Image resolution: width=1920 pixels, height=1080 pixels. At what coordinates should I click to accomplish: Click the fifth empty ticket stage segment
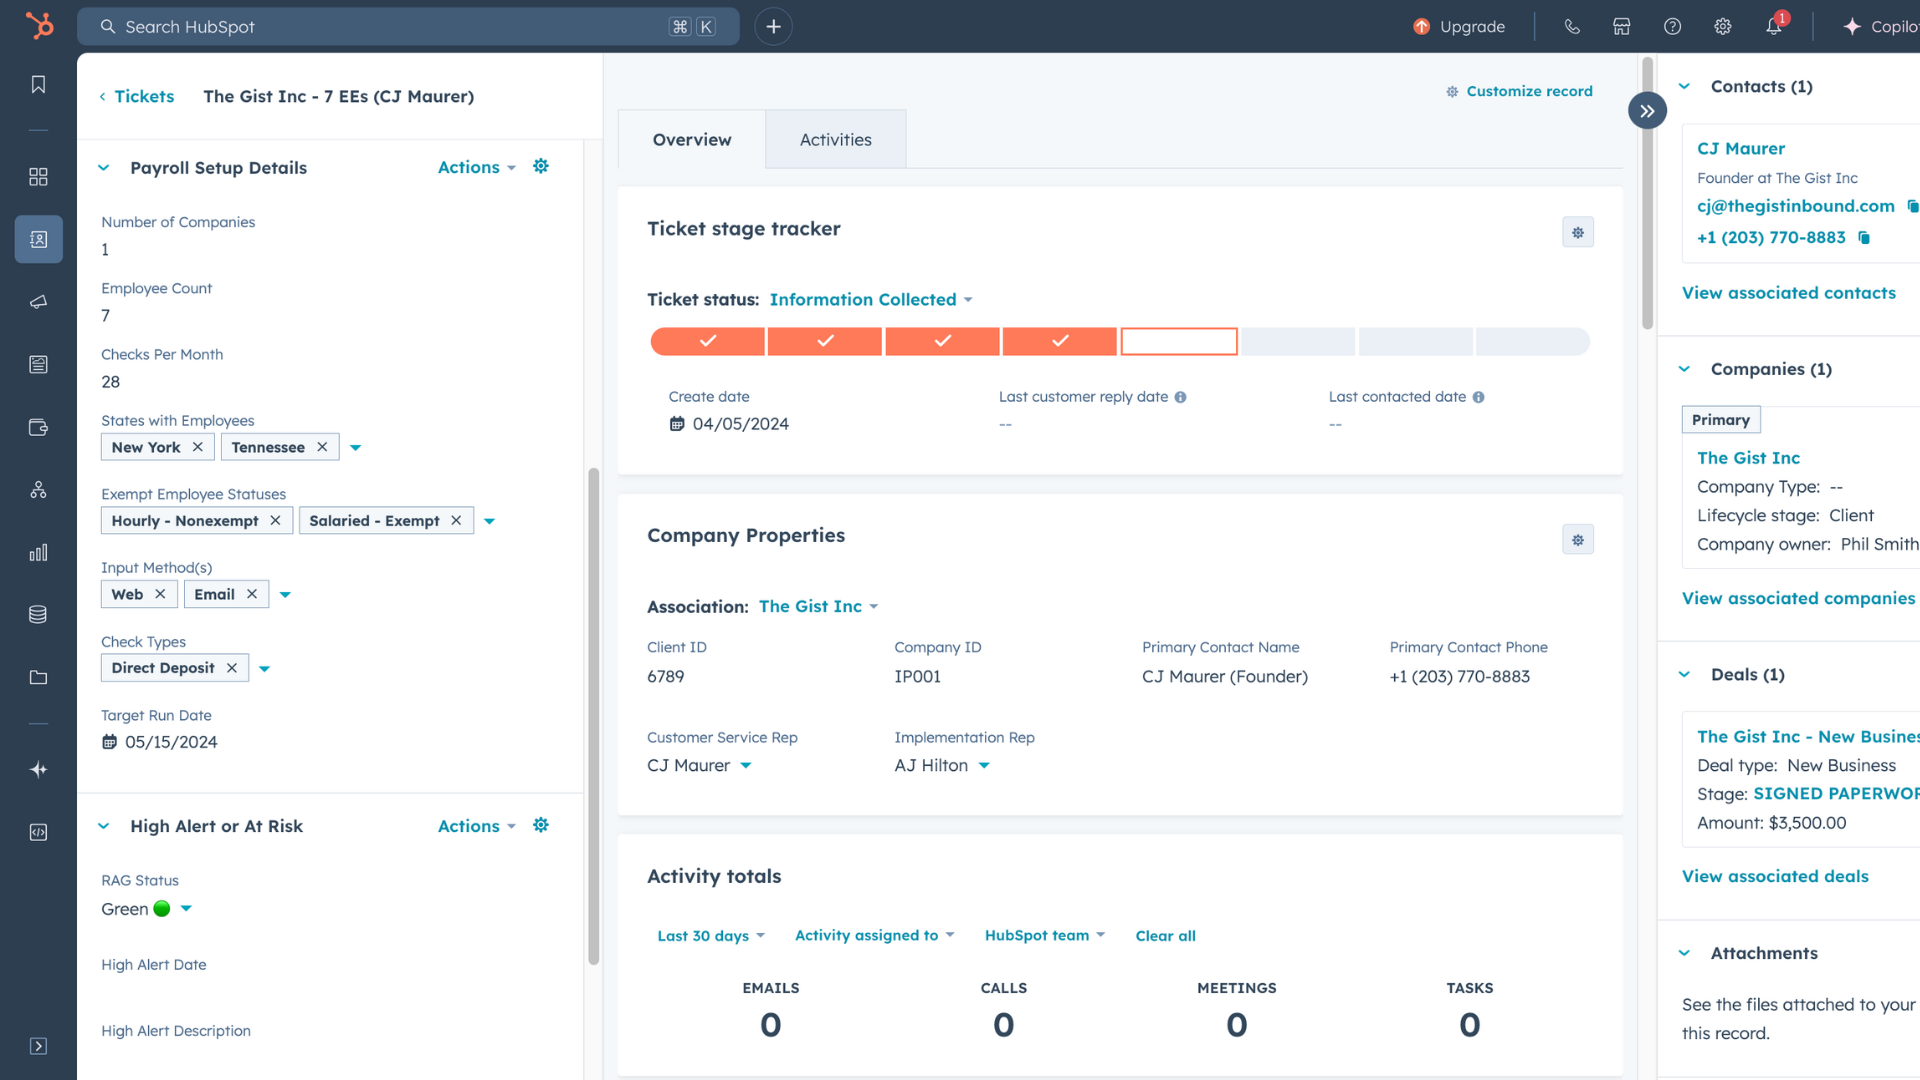[1178, 342]
